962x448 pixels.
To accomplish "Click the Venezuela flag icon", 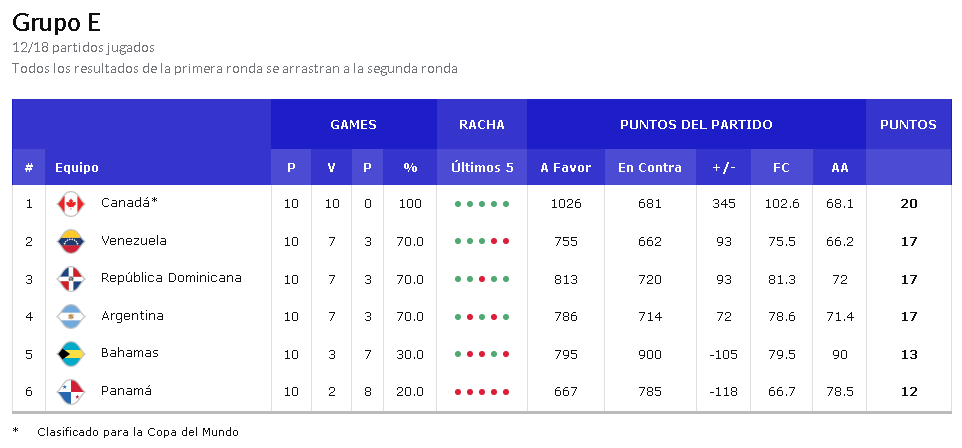I will pos(71,241).
